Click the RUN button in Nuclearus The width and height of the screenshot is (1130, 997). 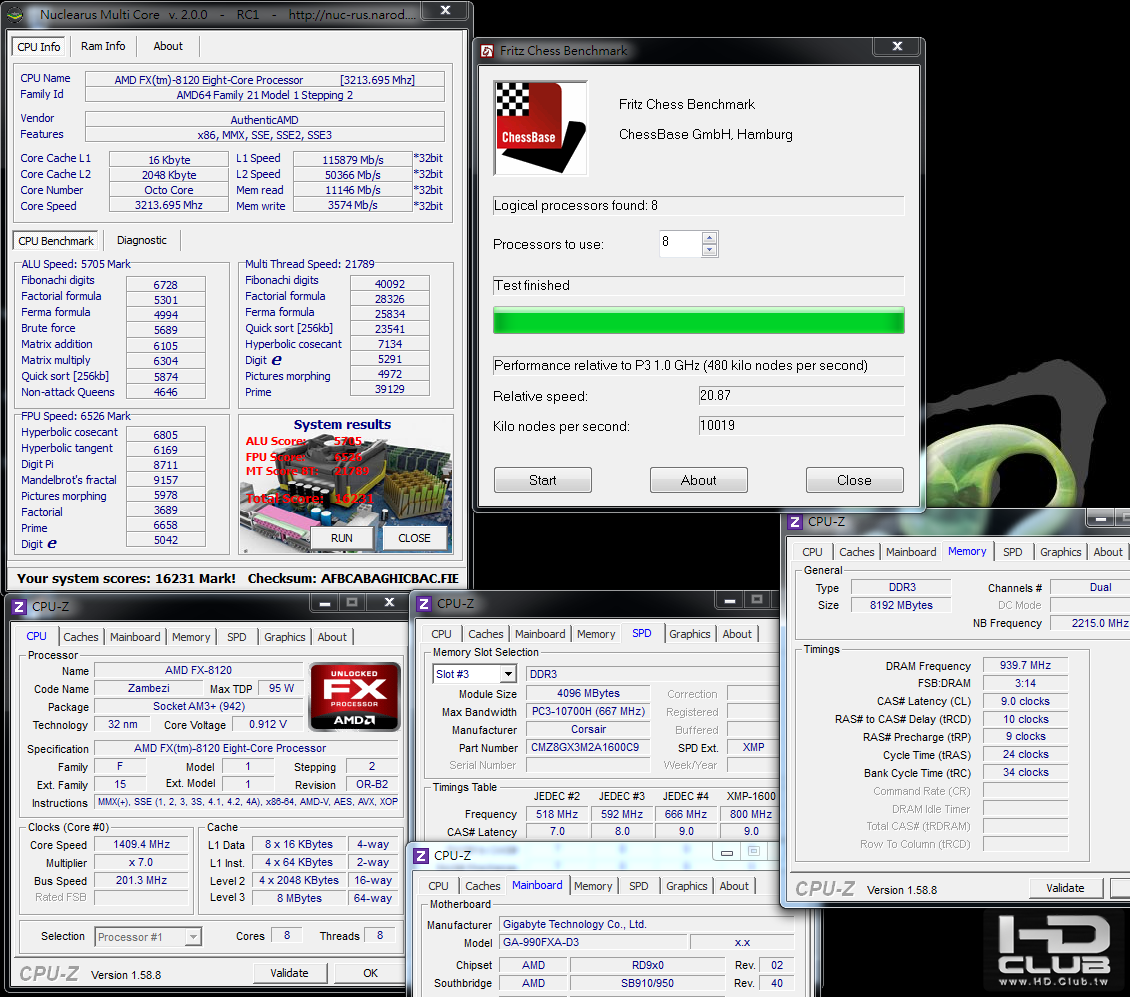coord(342,539)
